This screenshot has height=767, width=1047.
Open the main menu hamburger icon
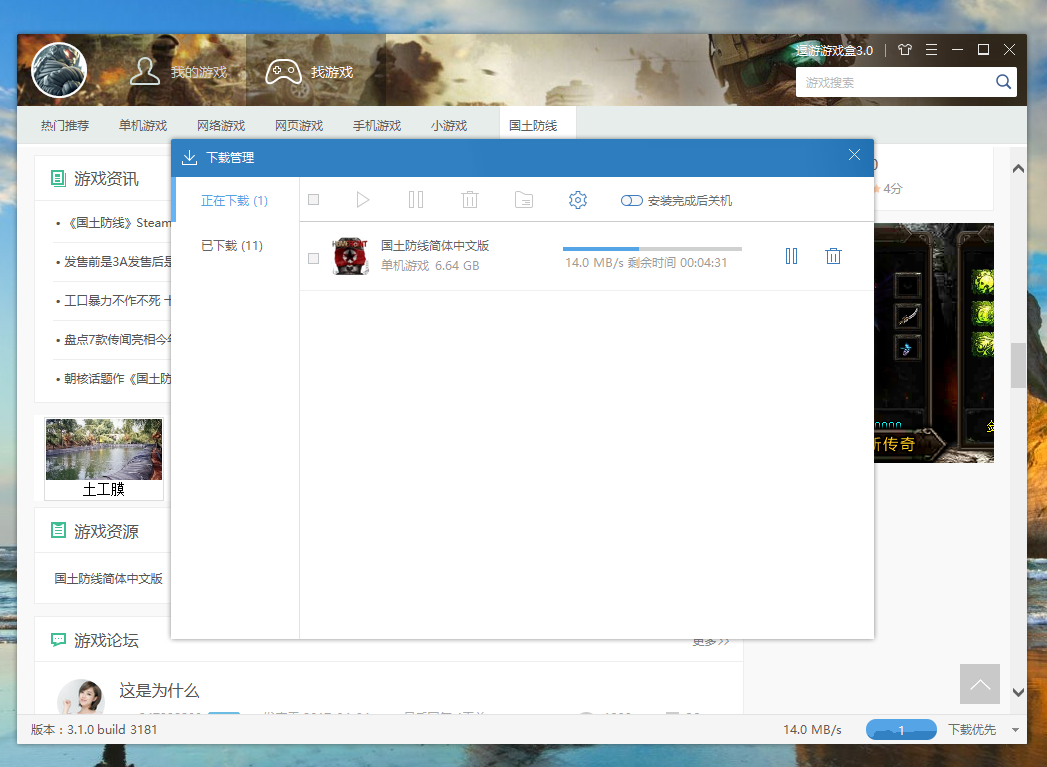coord(931,50)
